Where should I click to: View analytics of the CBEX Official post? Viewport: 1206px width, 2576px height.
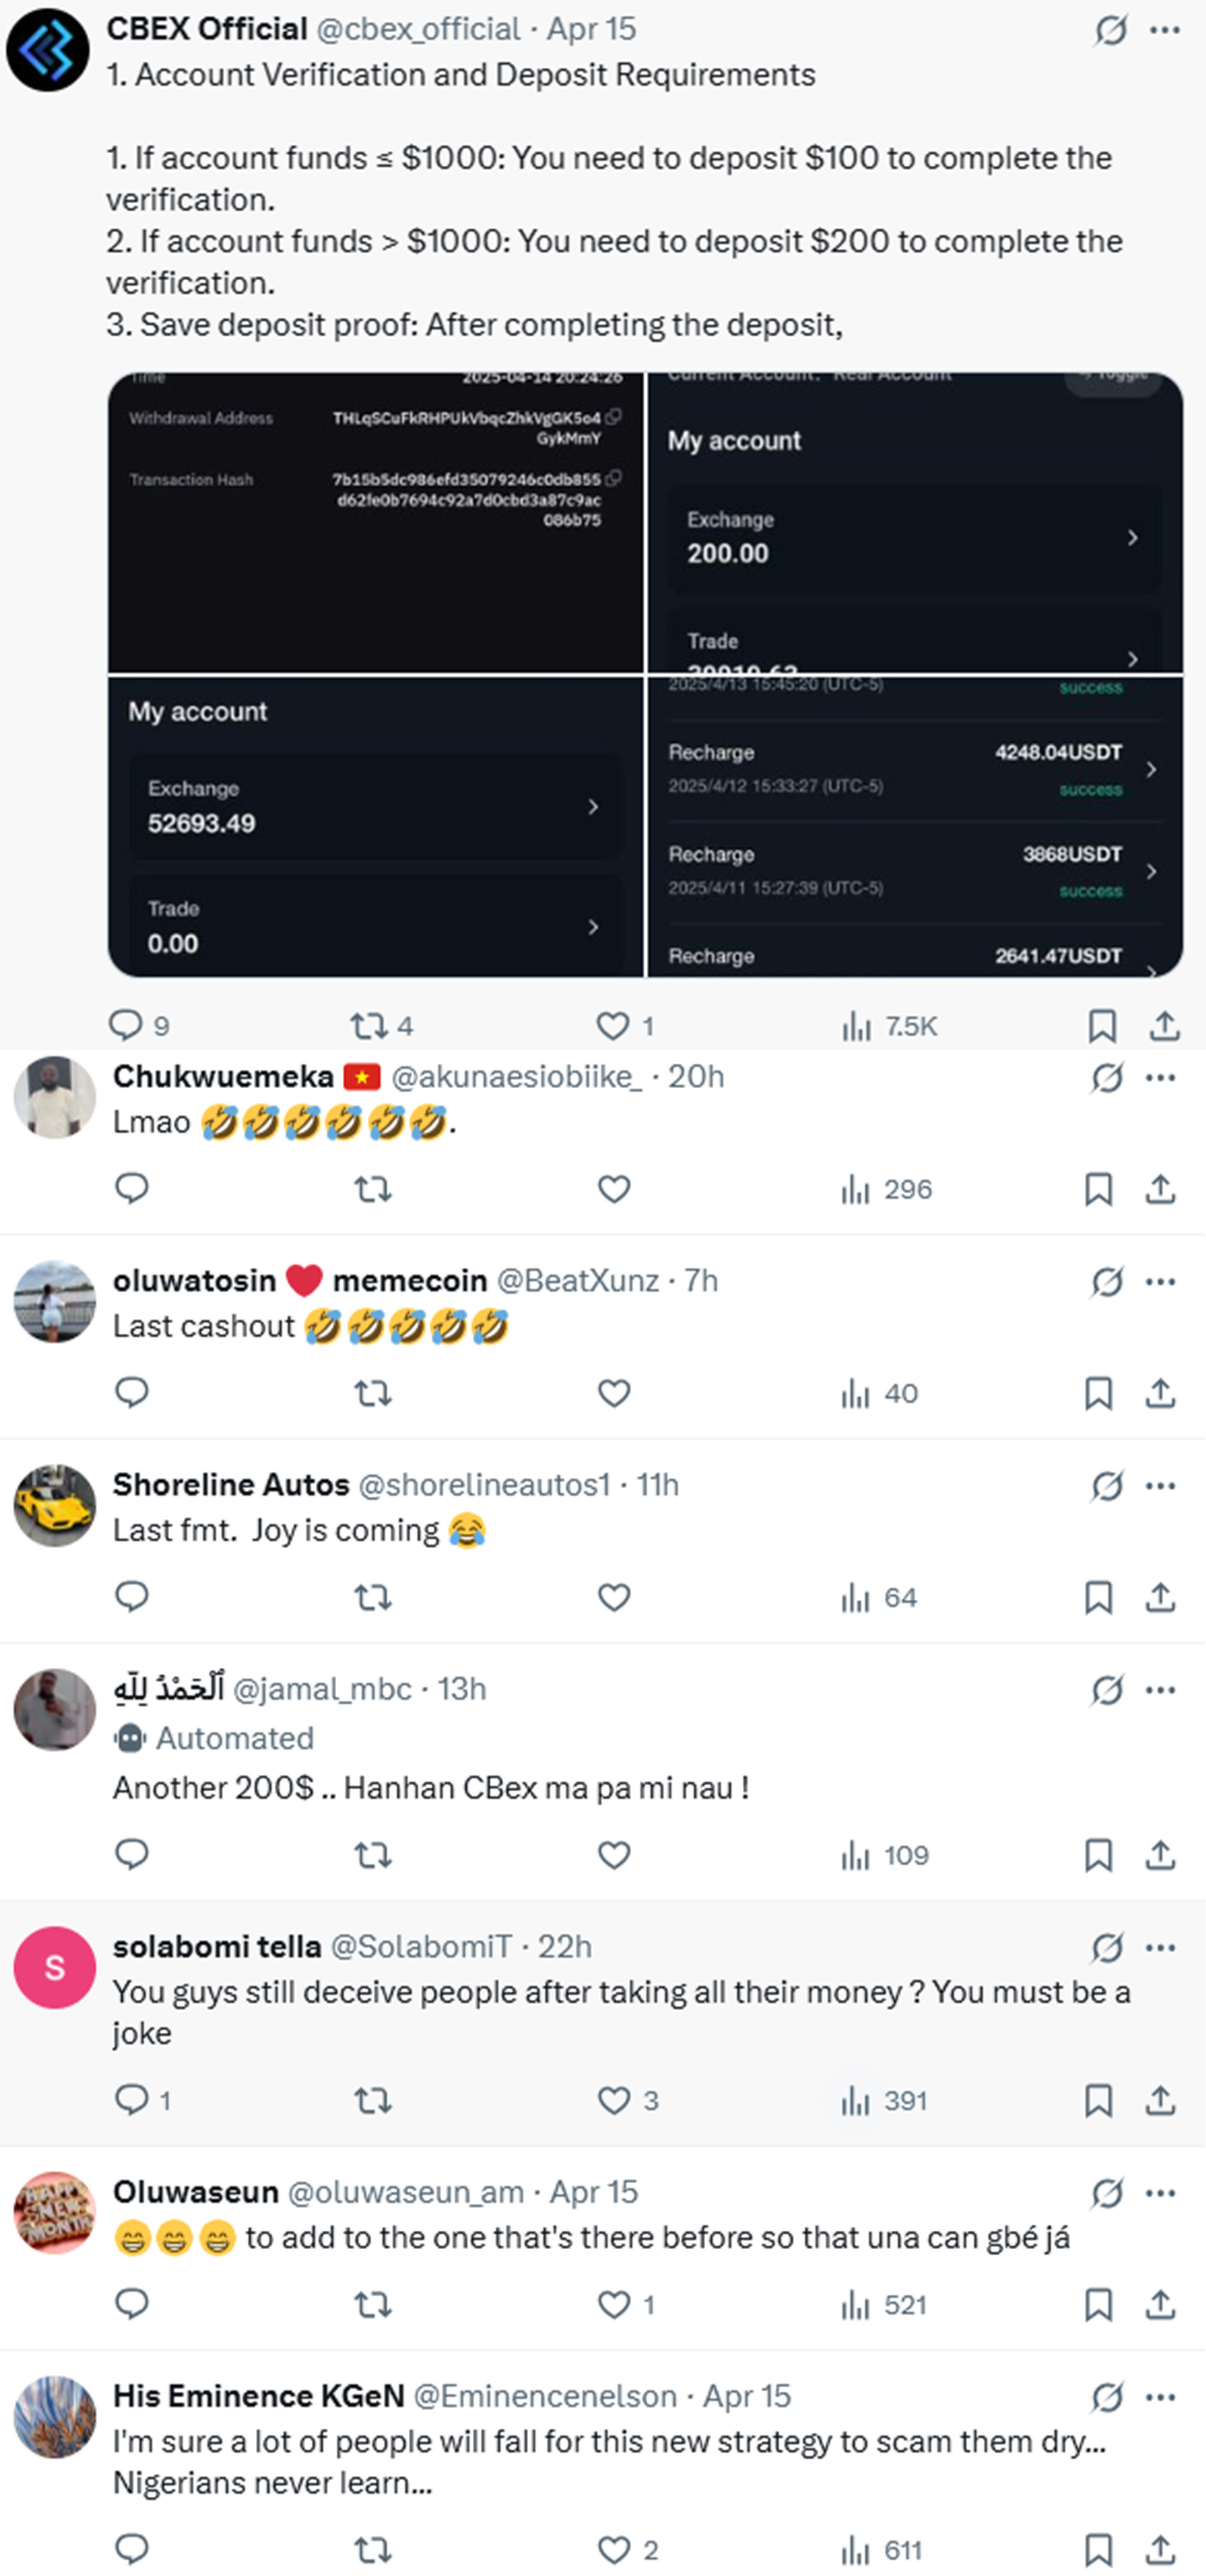pos(857,1026)
